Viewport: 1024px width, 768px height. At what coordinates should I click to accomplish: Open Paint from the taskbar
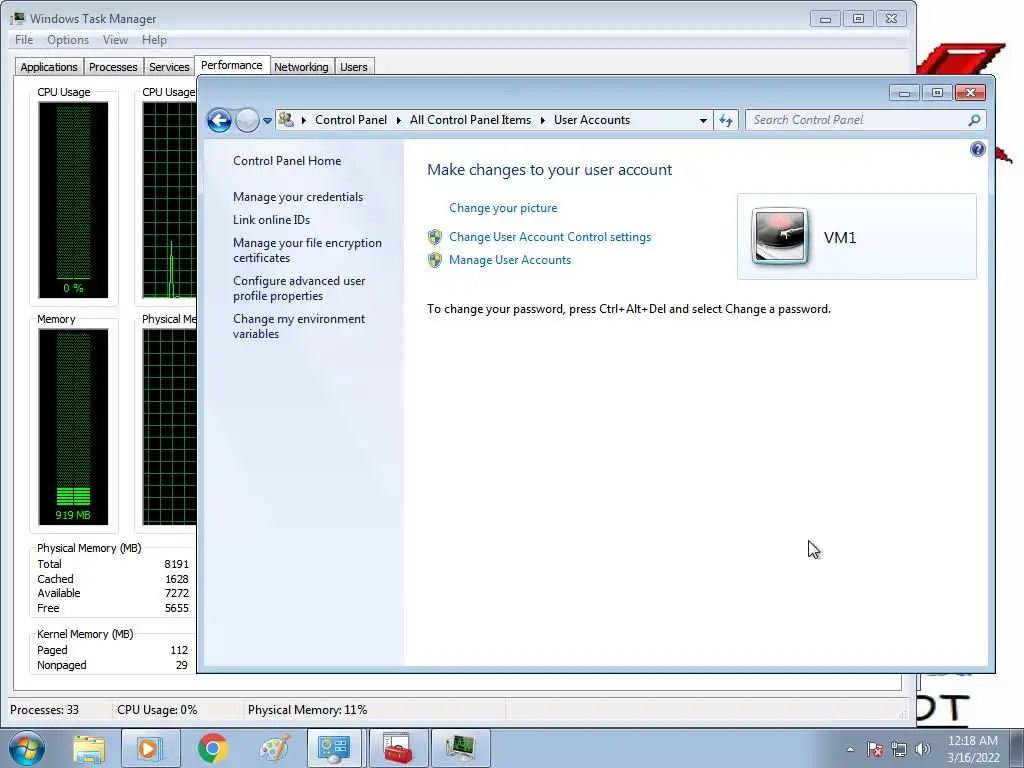275,748
